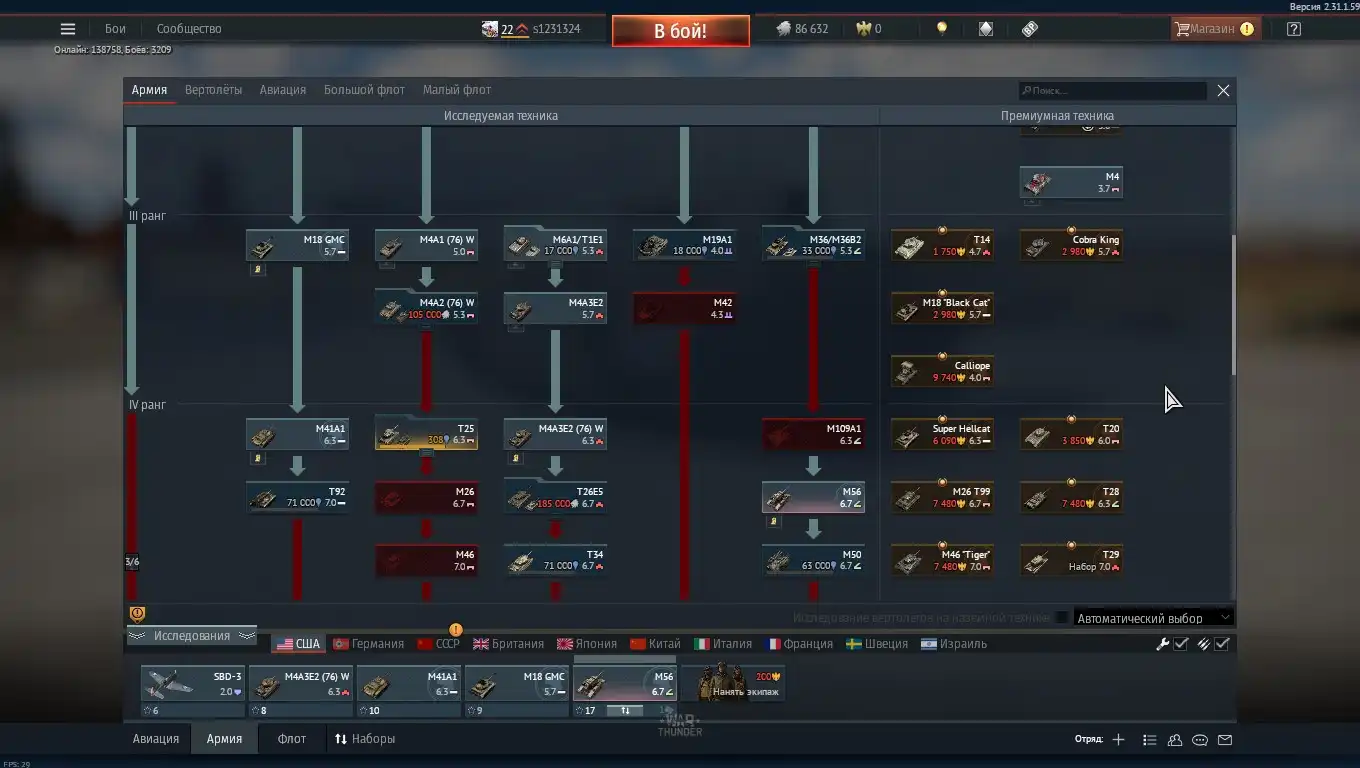Viewport: 1360px width, 768px height.
Task: Click Нанять экипаж recruit crew
Action: (x=733, y=684)
